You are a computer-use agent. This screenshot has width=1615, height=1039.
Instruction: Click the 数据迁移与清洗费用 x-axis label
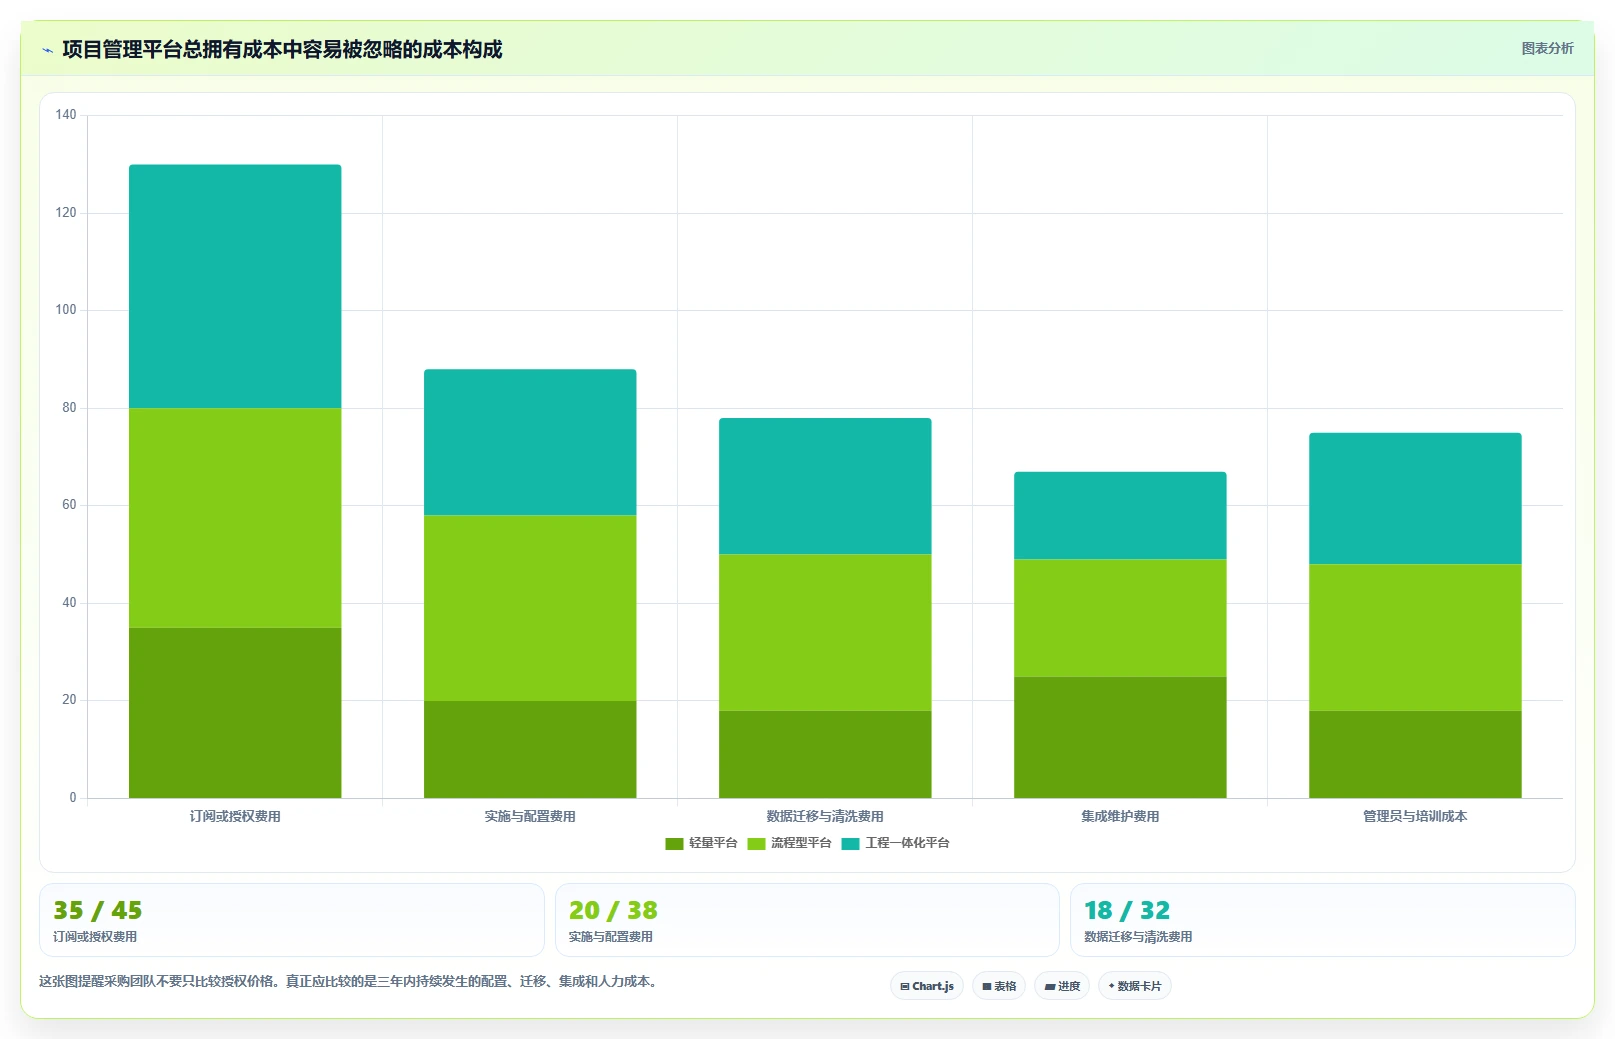tap(825, 816)
